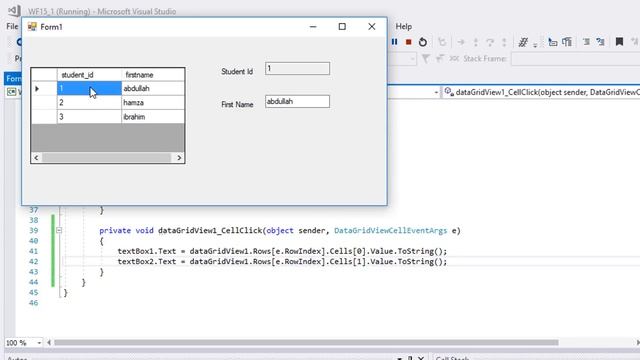Select the cell with student_id 2
The image size is (640, 360).
click(89, 102)
